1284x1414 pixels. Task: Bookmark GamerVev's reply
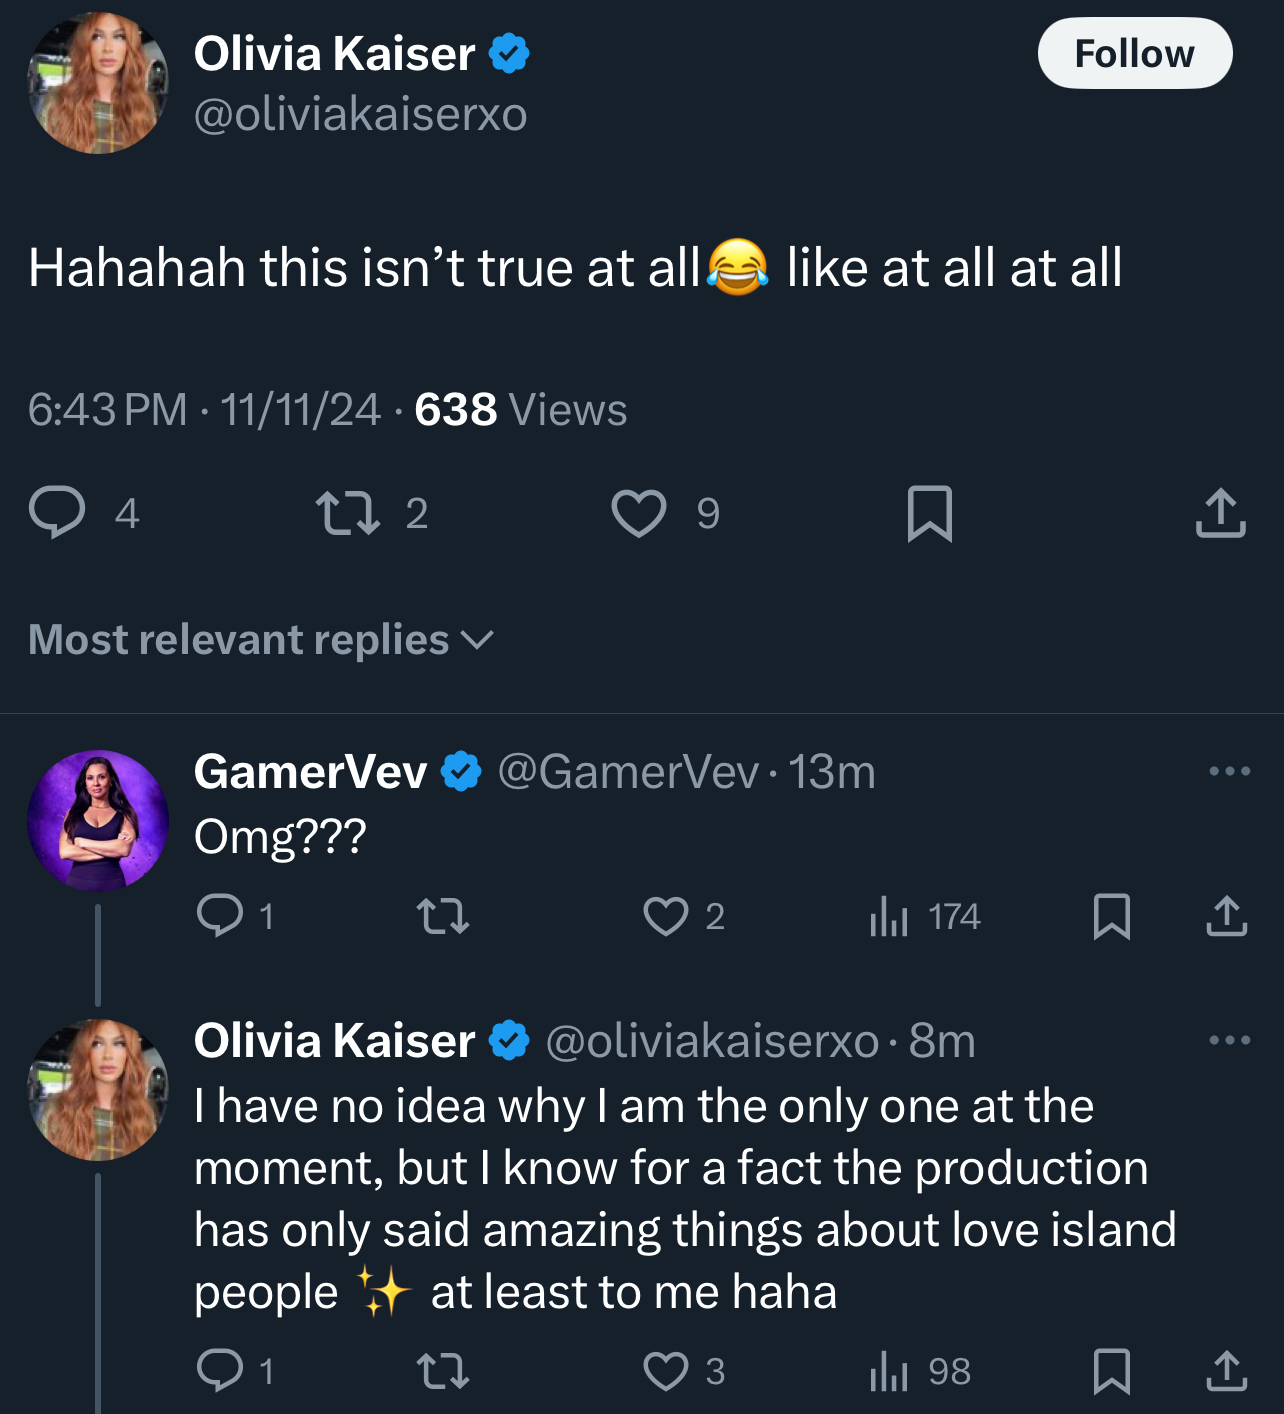coord(1111,916)
